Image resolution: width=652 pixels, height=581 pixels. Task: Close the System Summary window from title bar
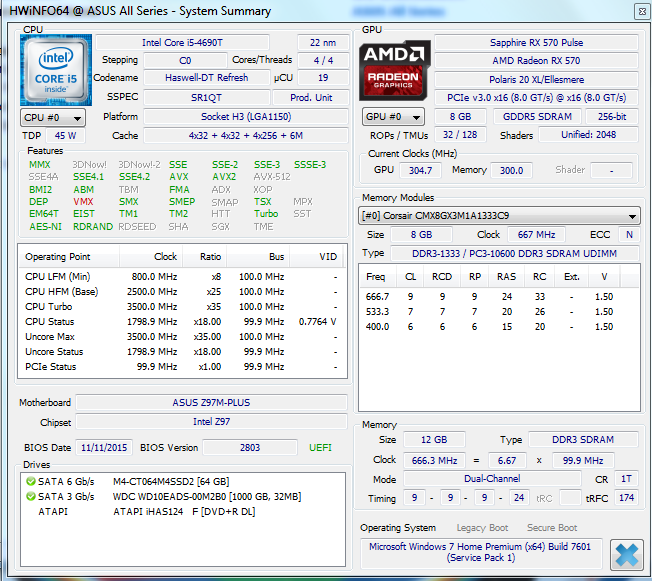[x=642, y=12]
